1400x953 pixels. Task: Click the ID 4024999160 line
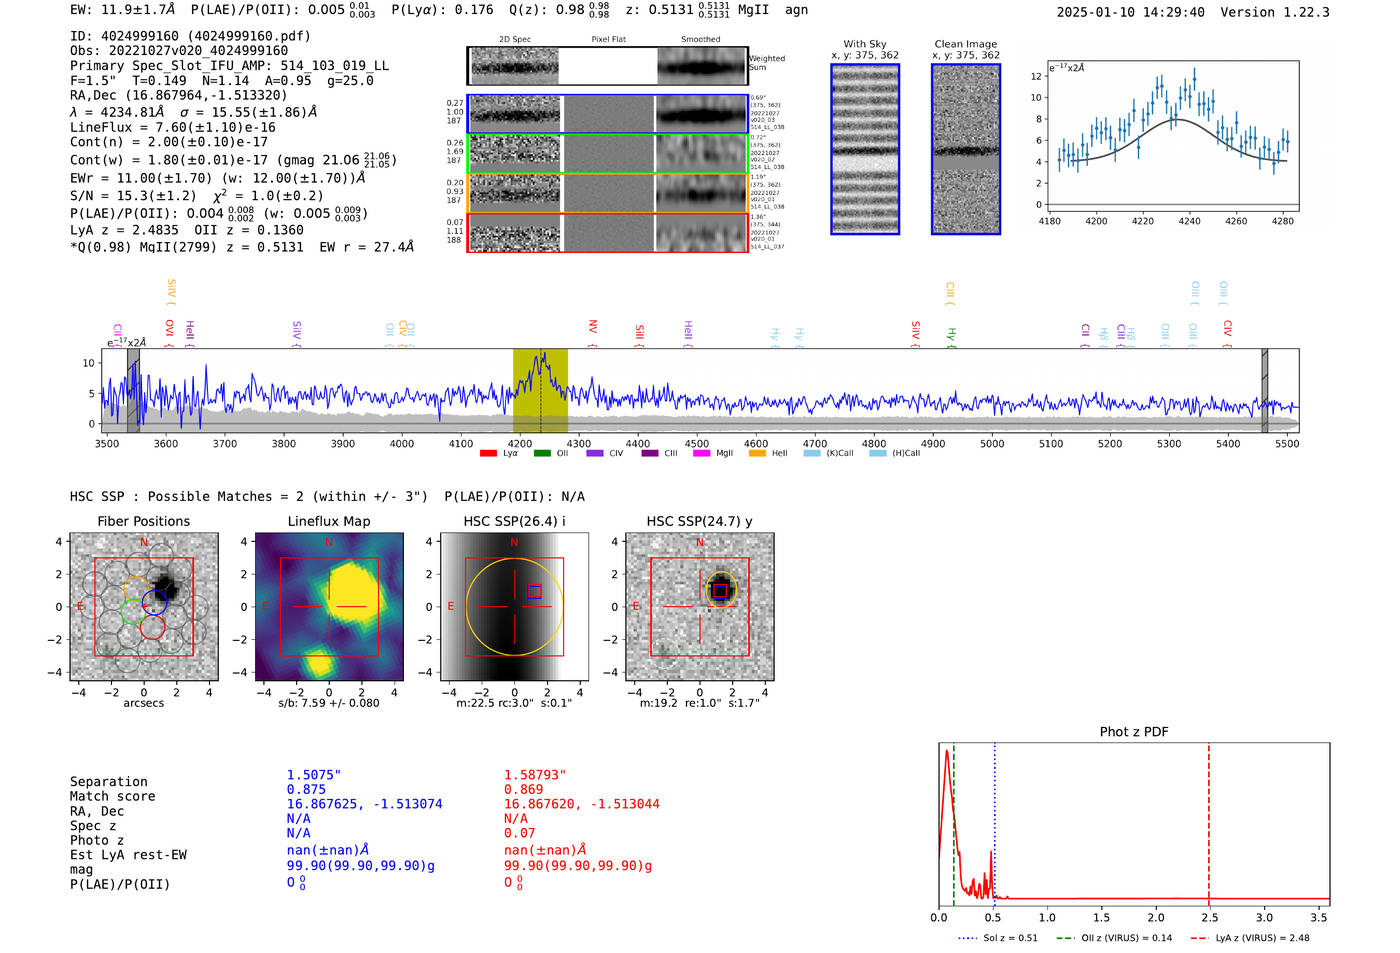click(190, 36)
